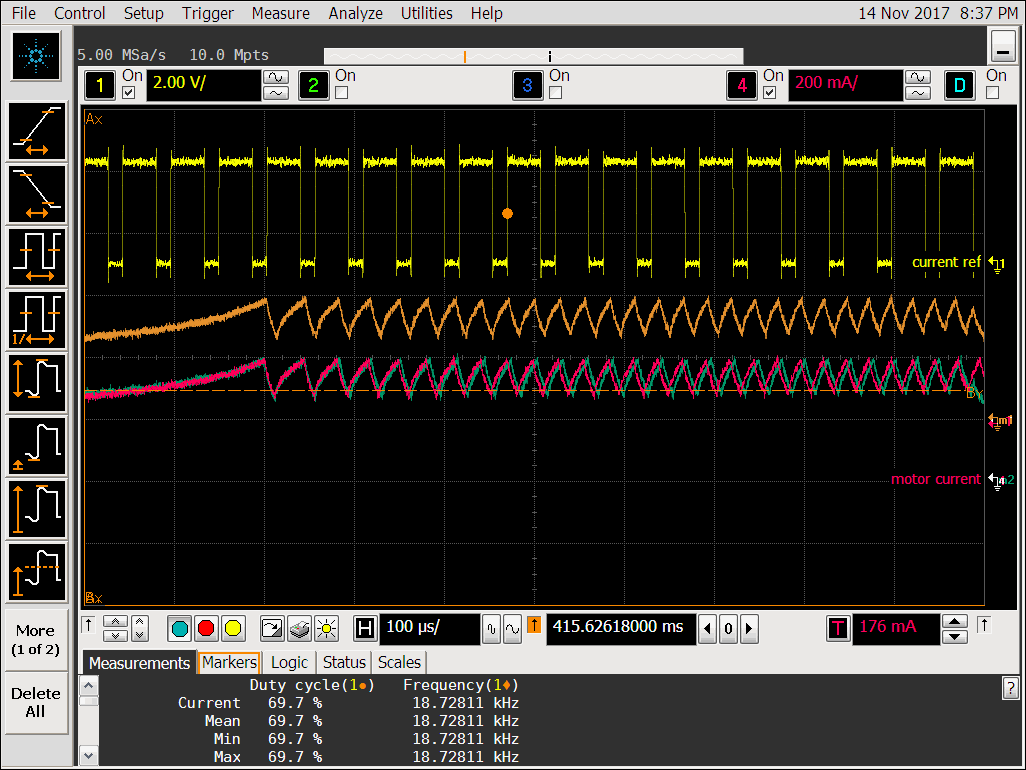Increase trigger level with up arrow
Image resolution: width=1026 pixels, height=770 pixels.
(x=955, y=621)
